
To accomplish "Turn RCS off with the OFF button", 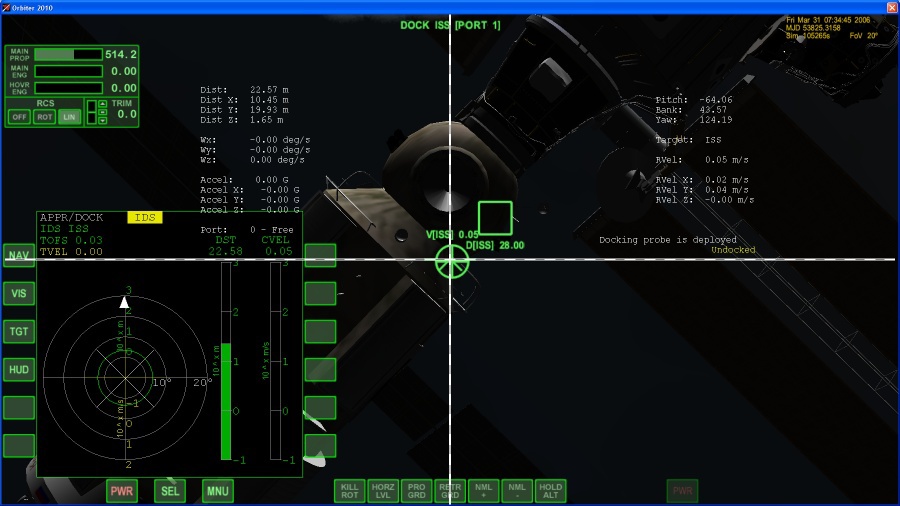I will [x=19, y=117].
